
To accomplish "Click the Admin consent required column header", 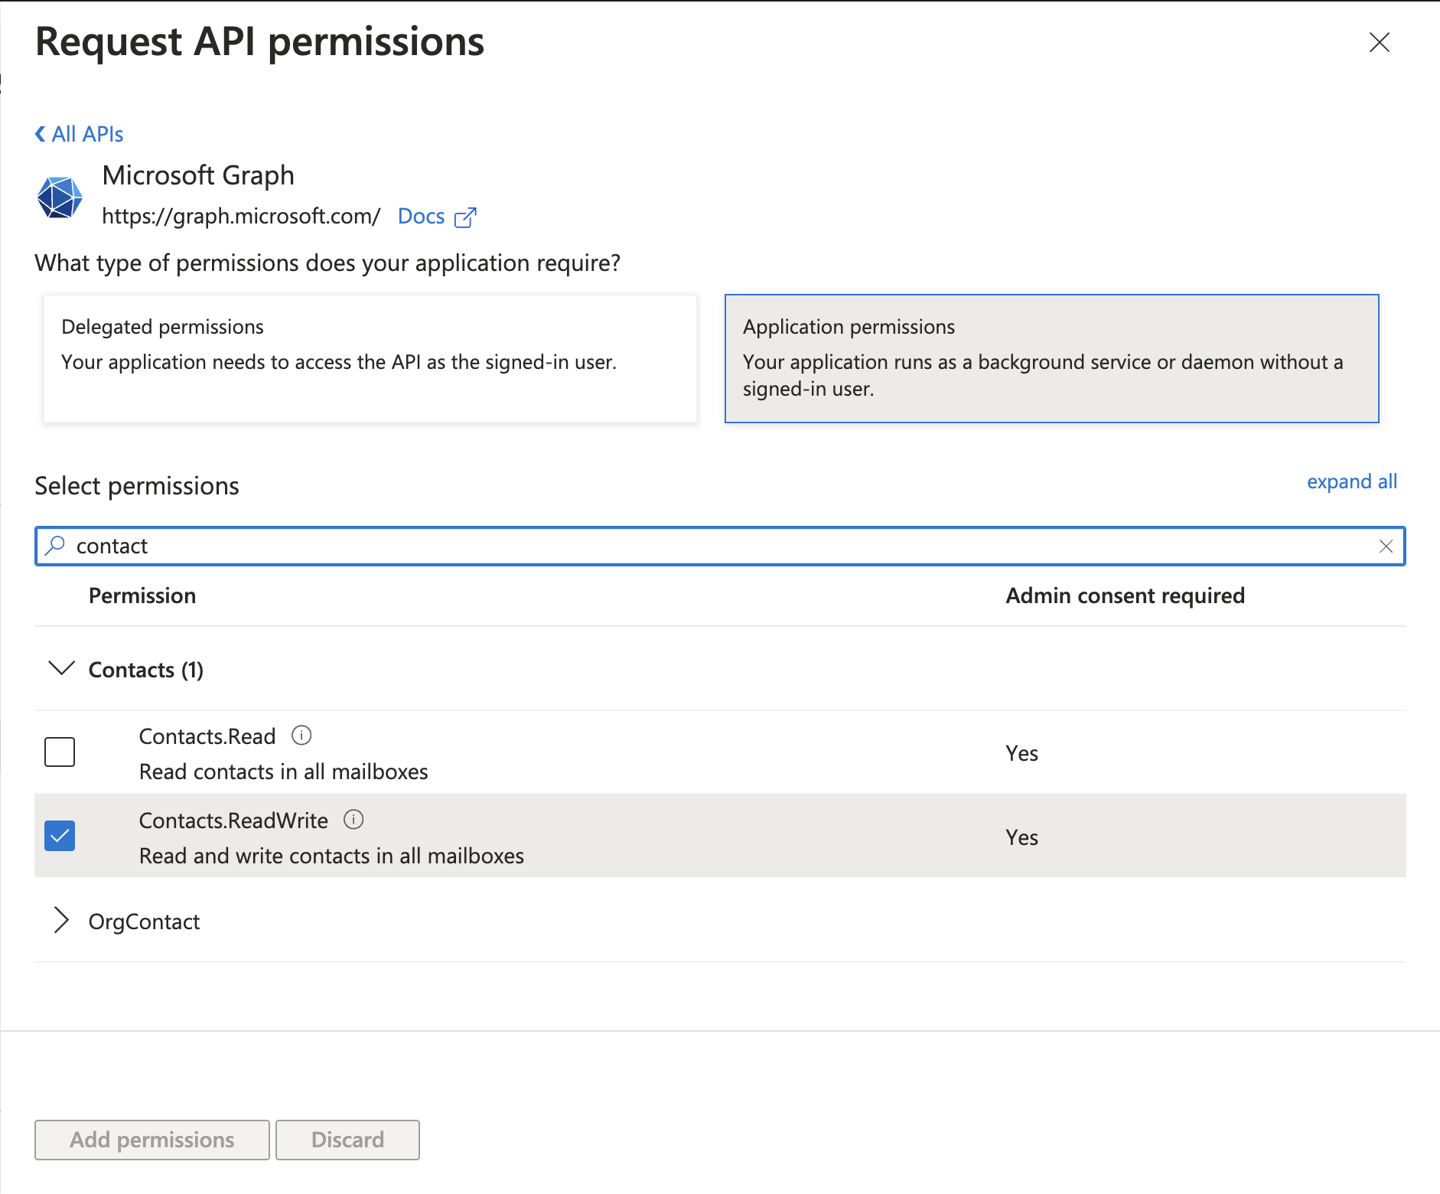I will point(1125,596).
